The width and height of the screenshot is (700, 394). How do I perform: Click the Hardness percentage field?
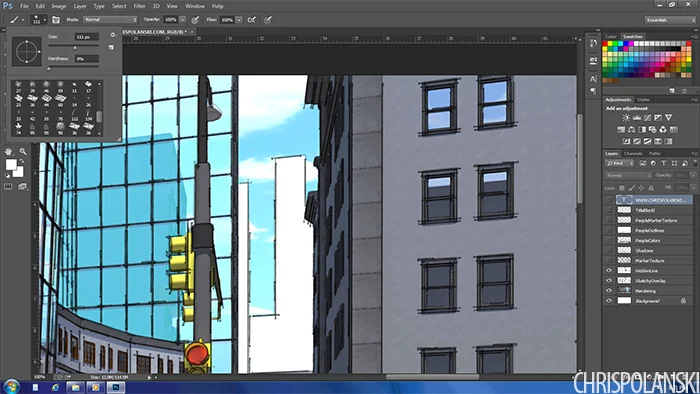[87, 59]
